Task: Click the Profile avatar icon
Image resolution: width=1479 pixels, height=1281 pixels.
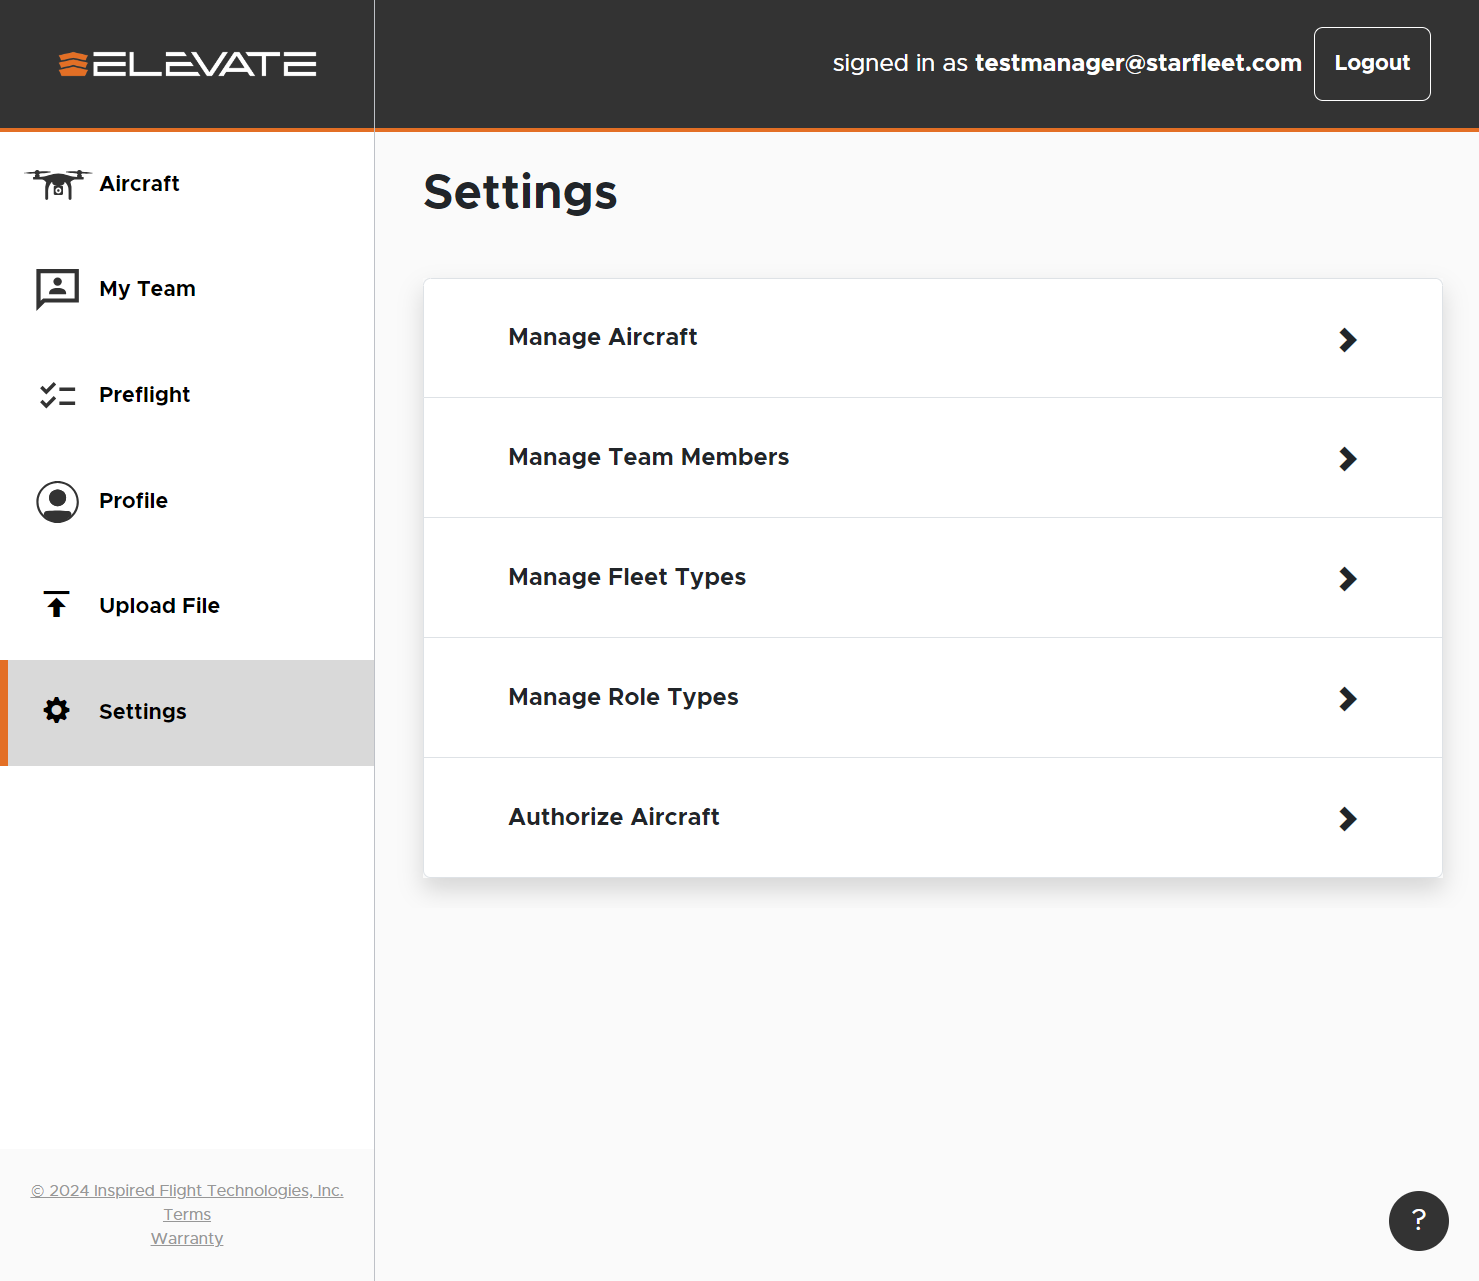Action: click(57, 501)
